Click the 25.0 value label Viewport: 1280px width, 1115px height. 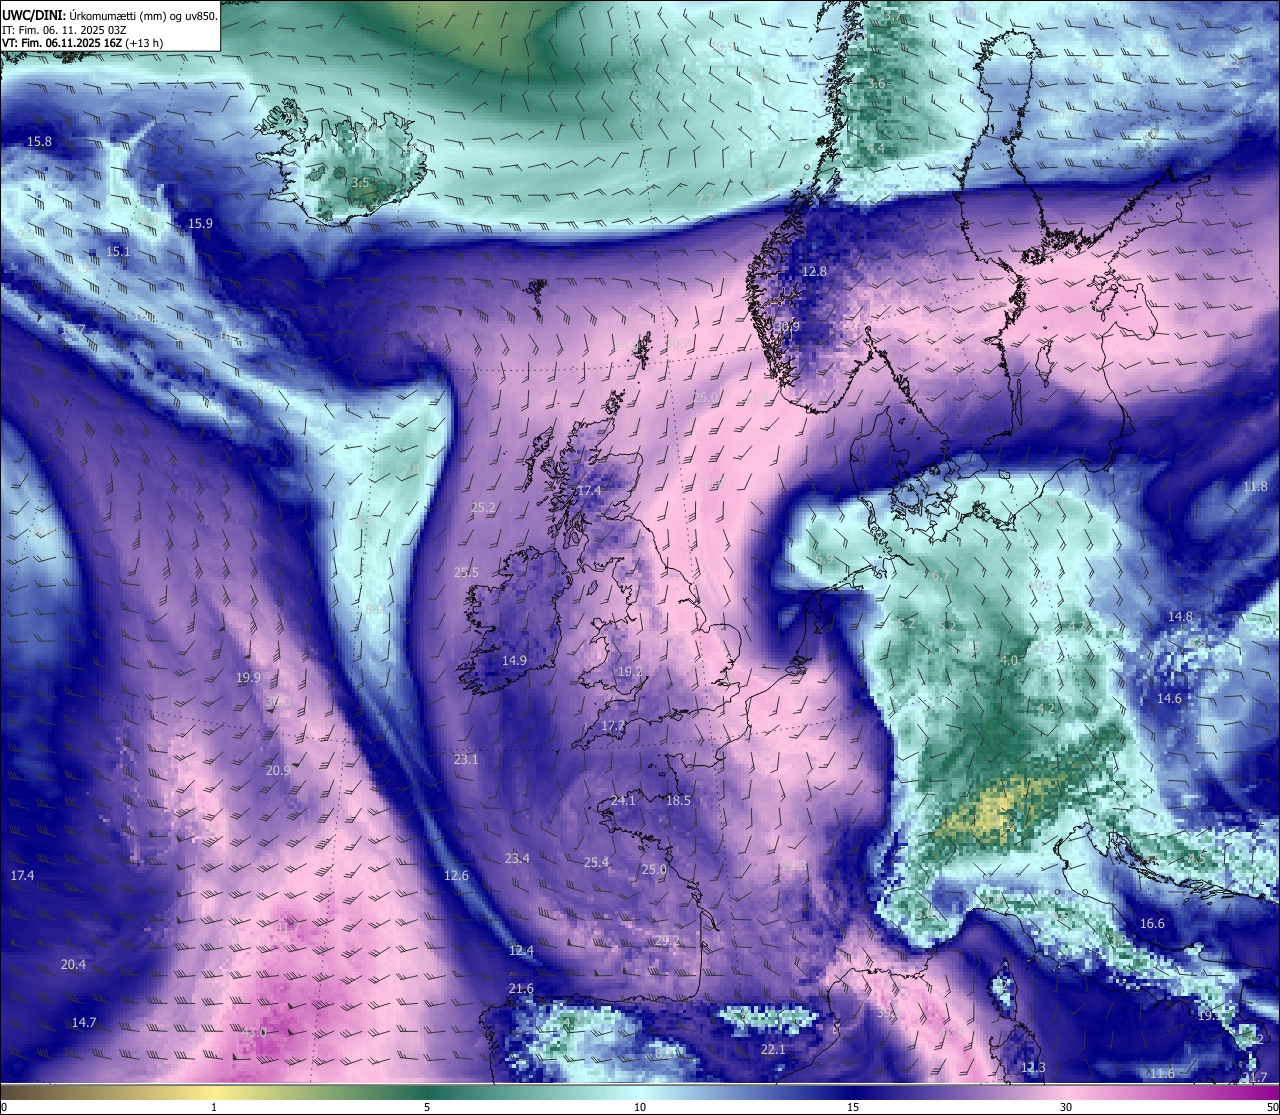(x=654, y=870)
